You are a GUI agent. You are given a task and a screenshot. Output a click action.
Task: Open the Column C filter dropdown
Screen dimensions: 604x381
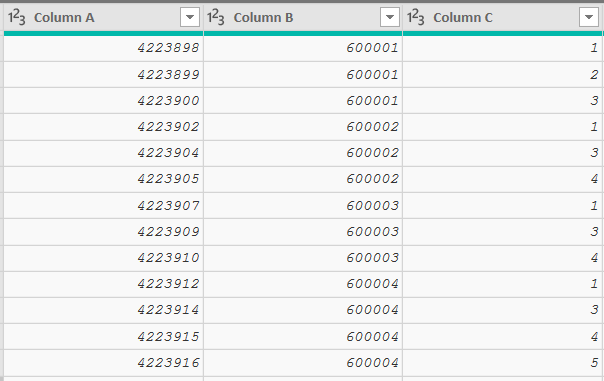[589, 17]
